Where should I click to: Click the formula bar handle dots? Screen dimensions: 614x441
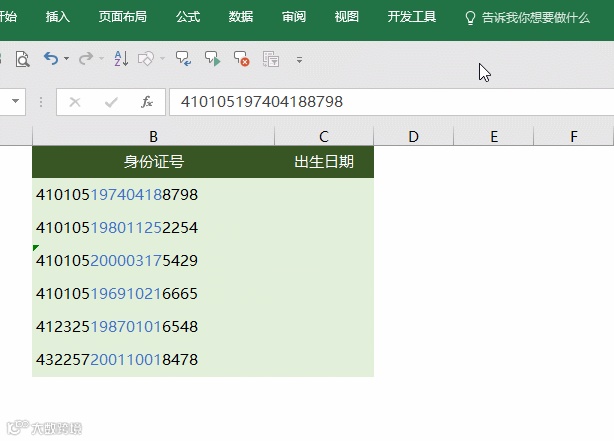point(41,102)
